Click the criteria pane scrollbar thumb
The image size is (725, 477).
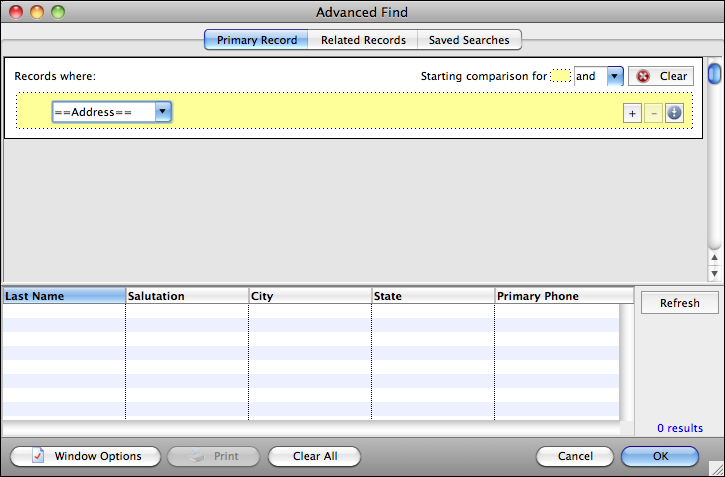(714, 75)
